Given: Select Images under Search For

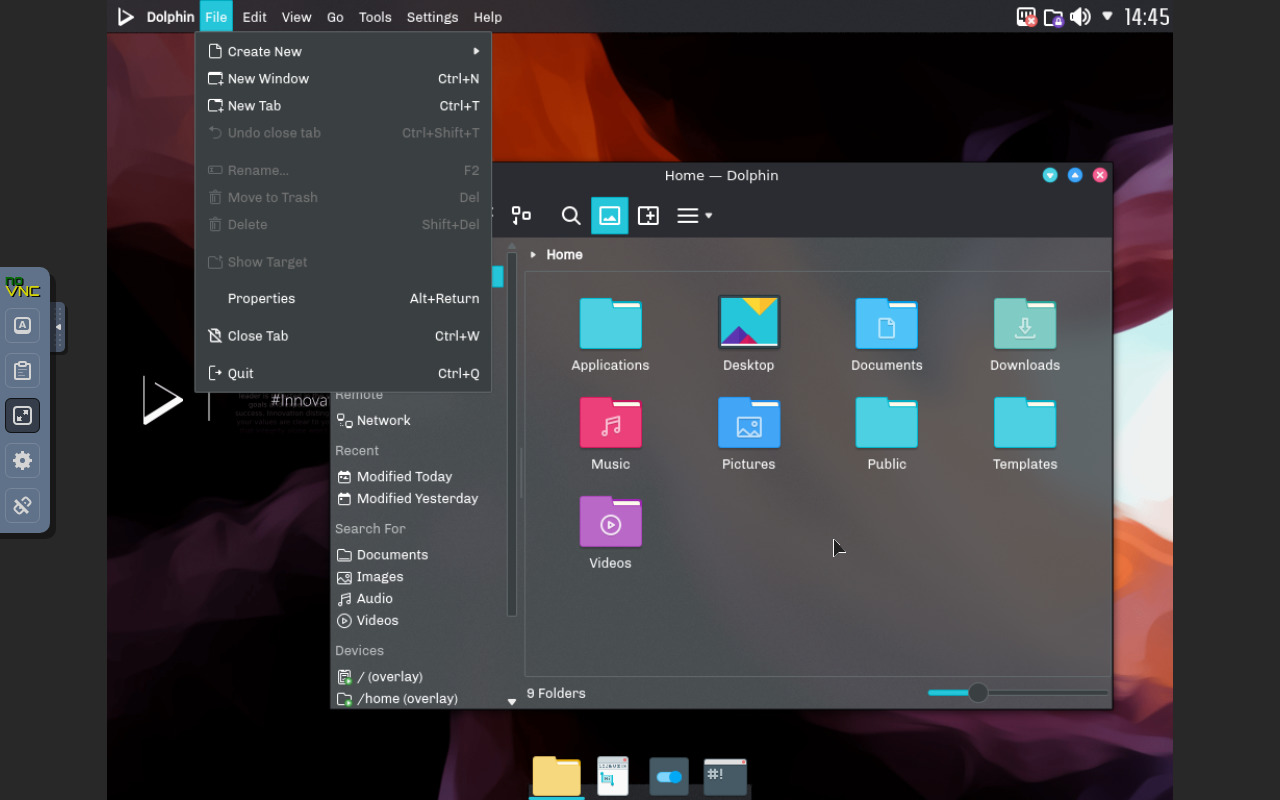Looking at the screenshot, I should point(379,576).
